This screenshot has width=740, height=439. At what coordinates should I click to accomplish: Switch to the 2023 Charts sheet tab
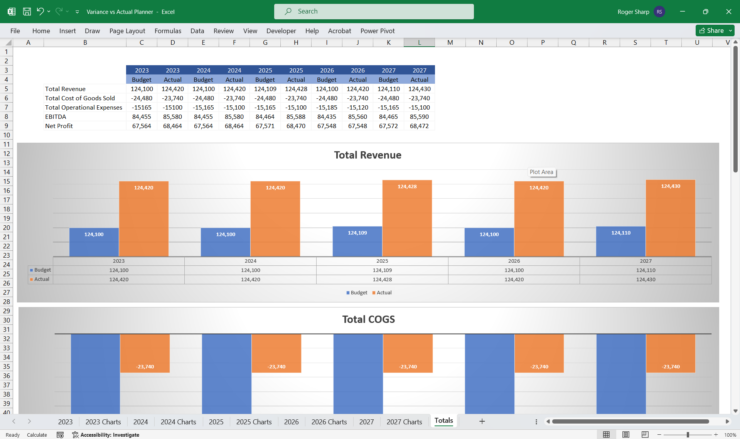[103, 422]
